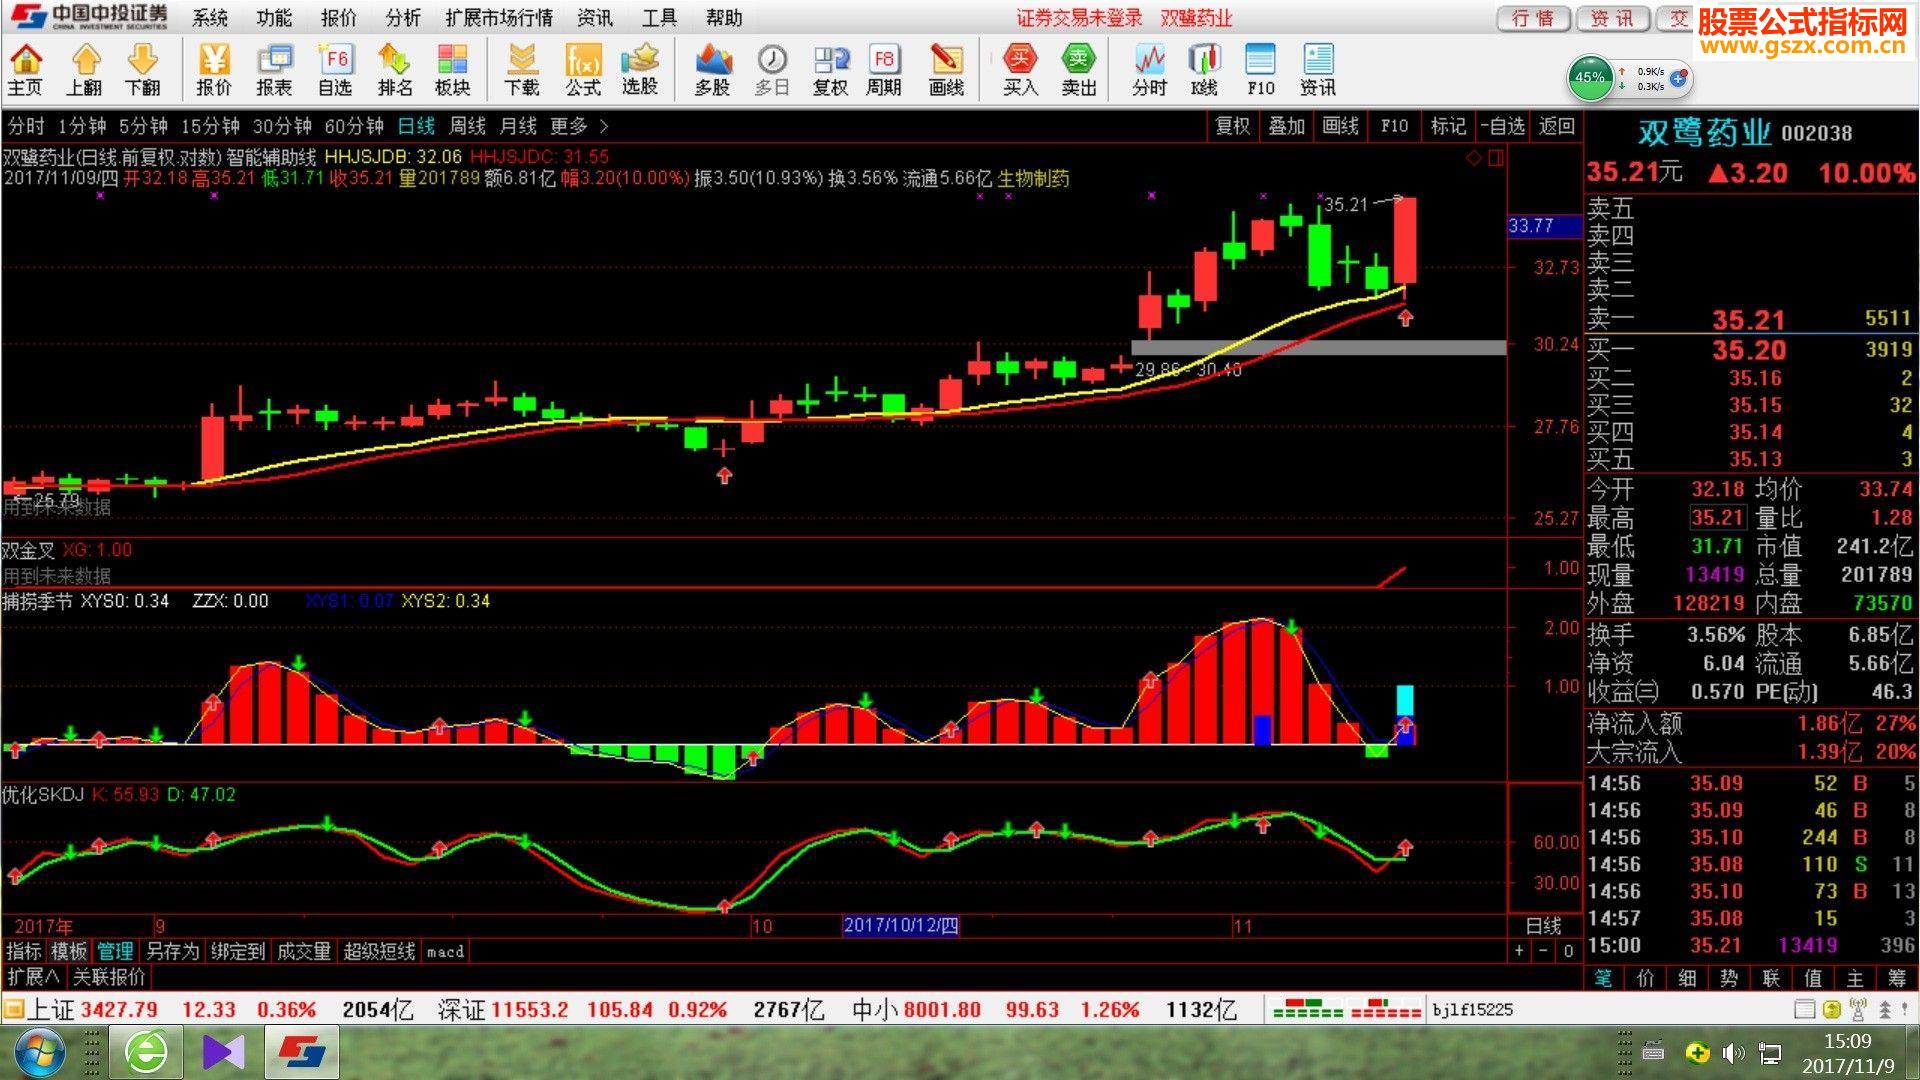Open the F10 company info icon
Image resolution: width=1920 pixels, height=1080 pixels.
[1261, 70]
